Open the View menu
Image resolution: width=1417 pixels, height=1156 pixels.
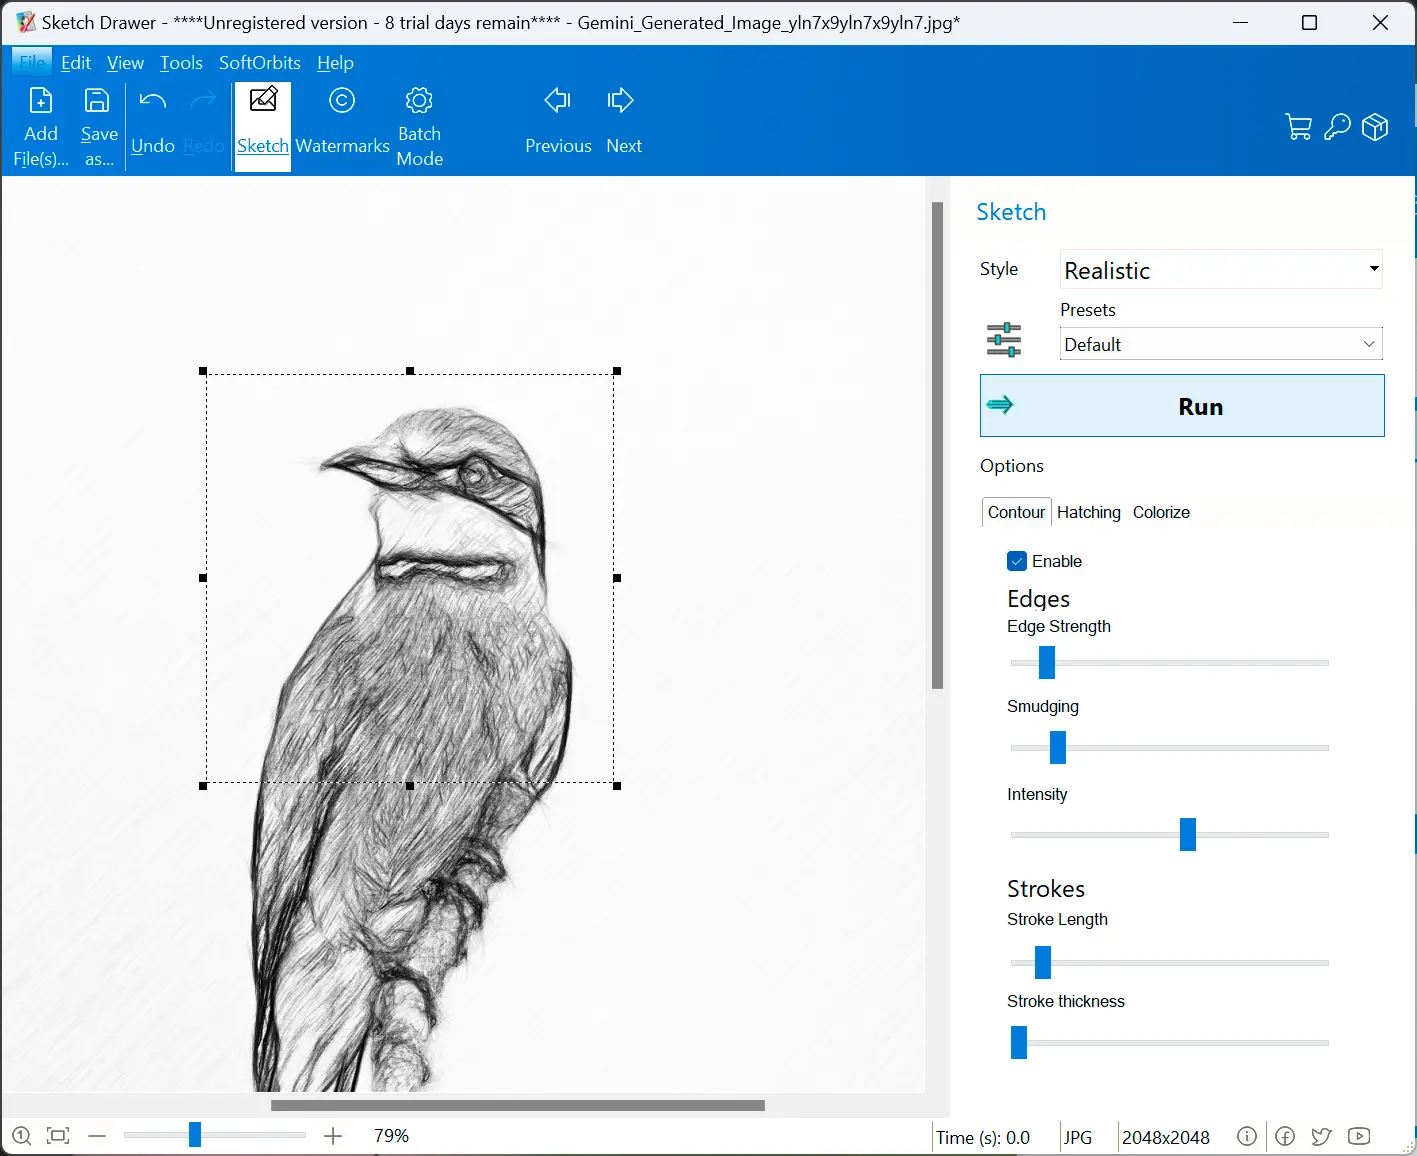[125, 62]
